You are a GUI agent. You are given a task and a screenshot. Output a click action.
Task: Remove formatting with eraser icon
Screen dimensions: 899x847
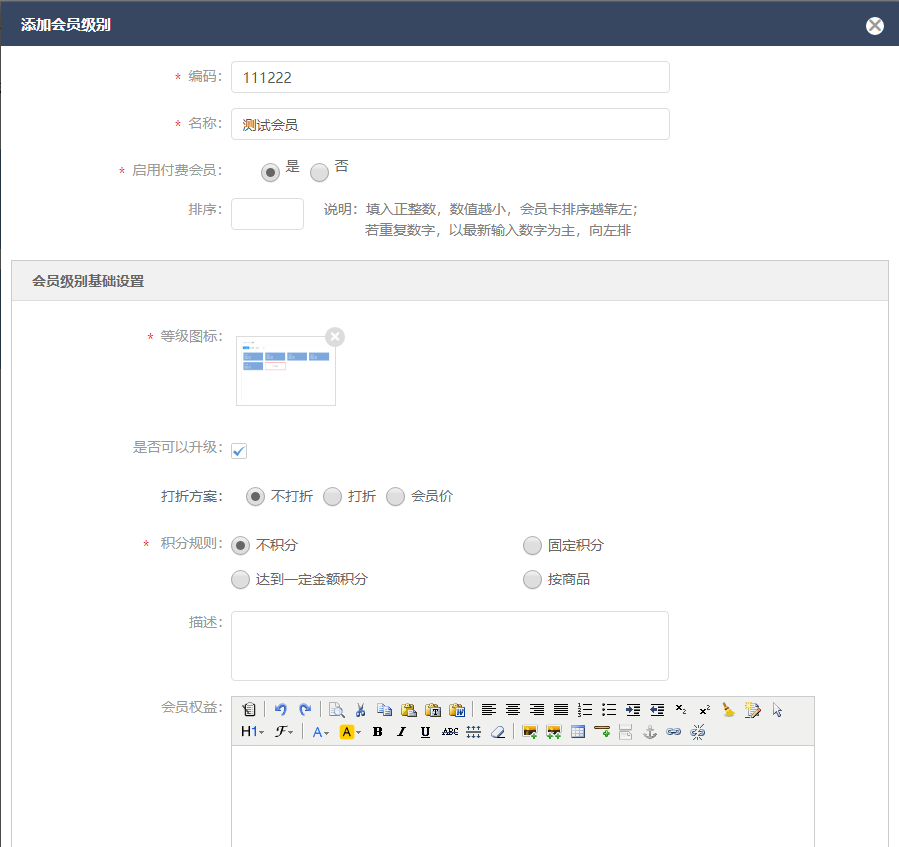pos(498,732)
